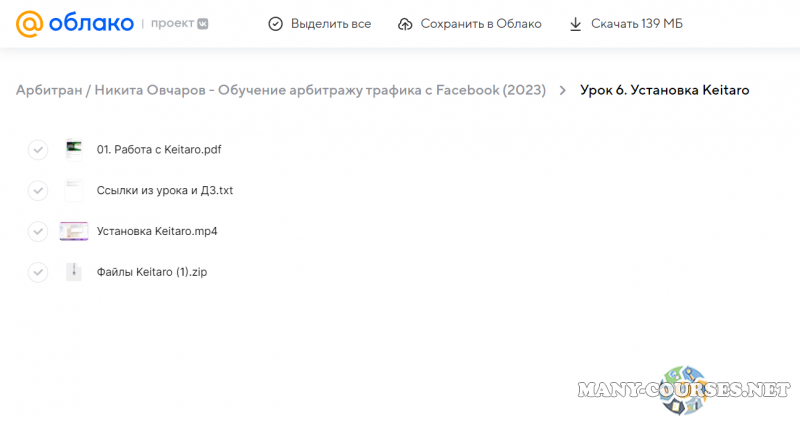Click the video thumbnail of Установка Keitaro.mp4
The width and height of the screenshot is (800, 423).
(x=74, y=231)
